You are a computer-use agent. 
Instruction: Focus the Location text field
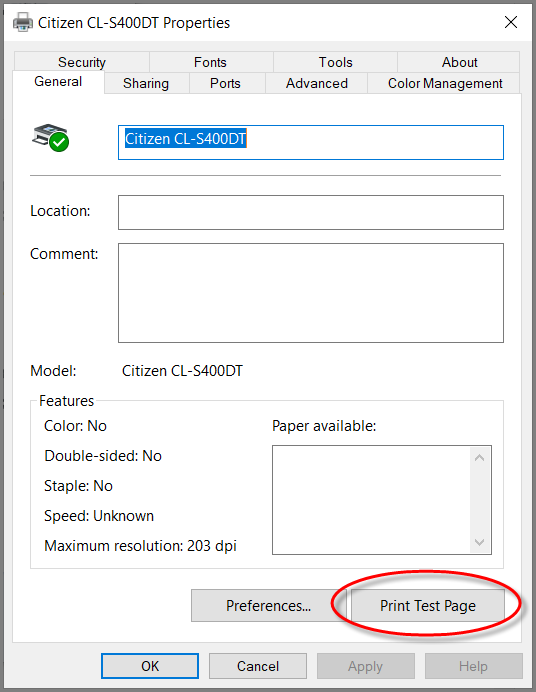pyautogui.click(x=311, y=213)
